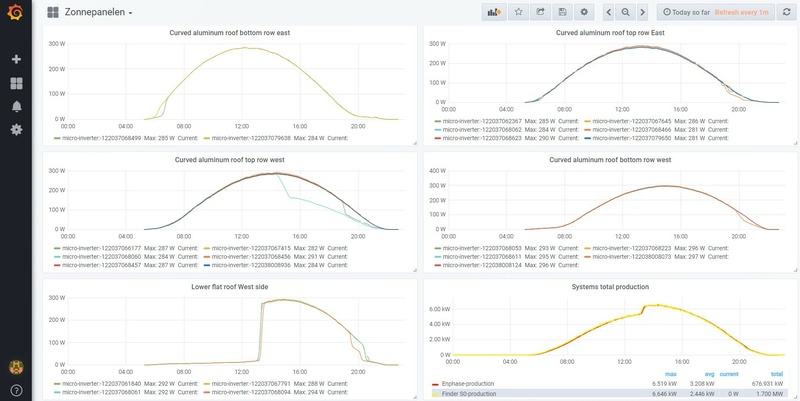Click the Create plus icon in sidebar
The width and height of the screenshot is (800, 401).
(16, 59)
